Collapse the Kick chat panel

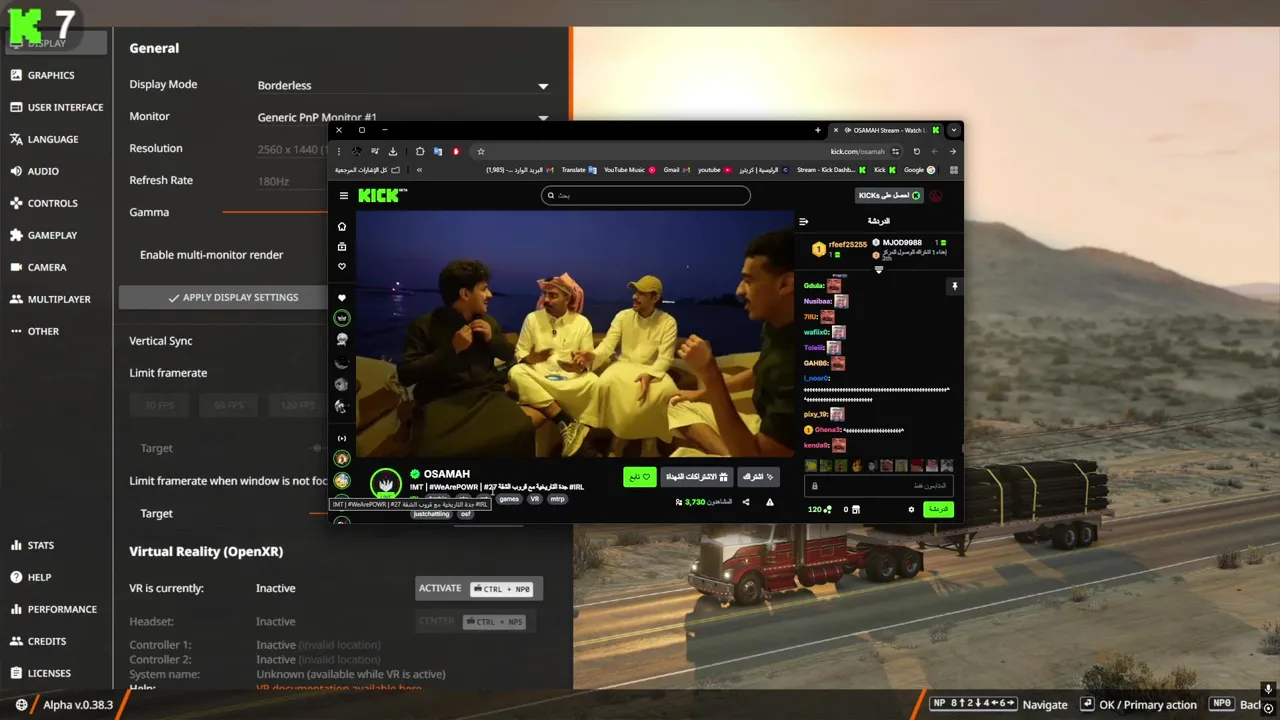803,221
